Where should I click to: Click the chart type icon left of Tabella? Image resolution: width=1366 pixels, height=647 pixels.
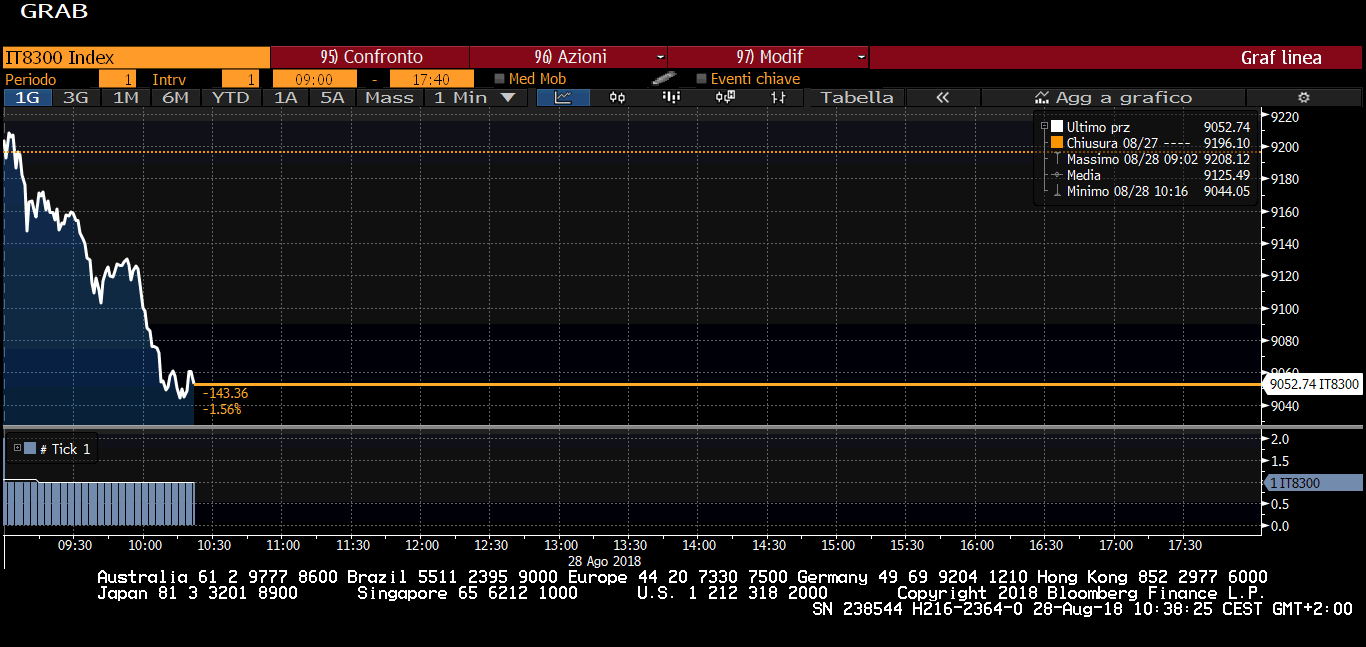click(778, 97)
